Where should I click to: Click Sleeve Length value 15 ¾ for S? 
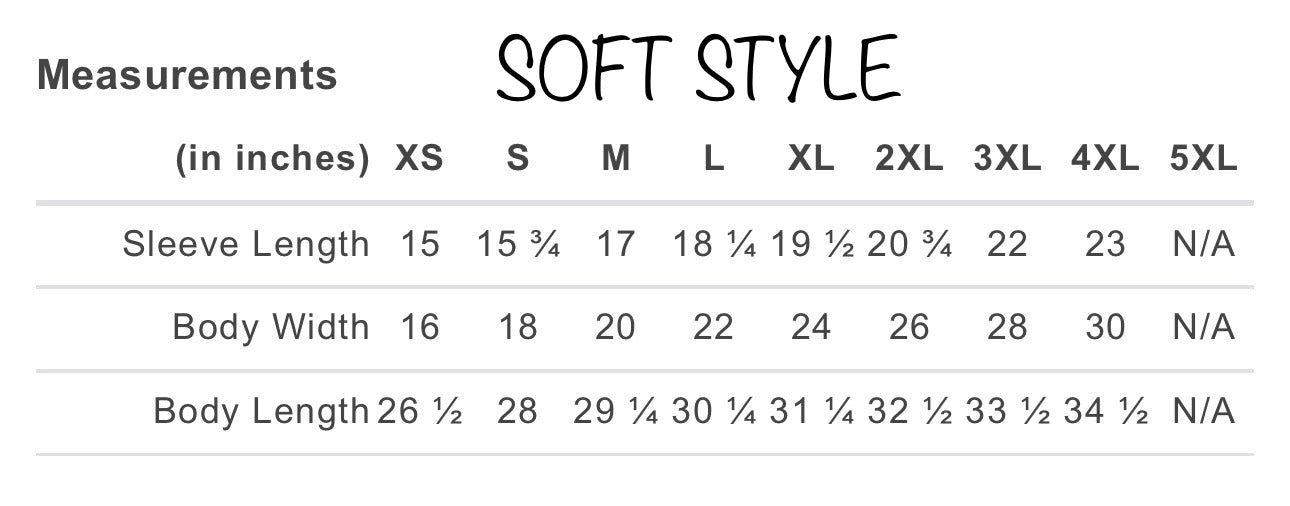click(517, 244)
